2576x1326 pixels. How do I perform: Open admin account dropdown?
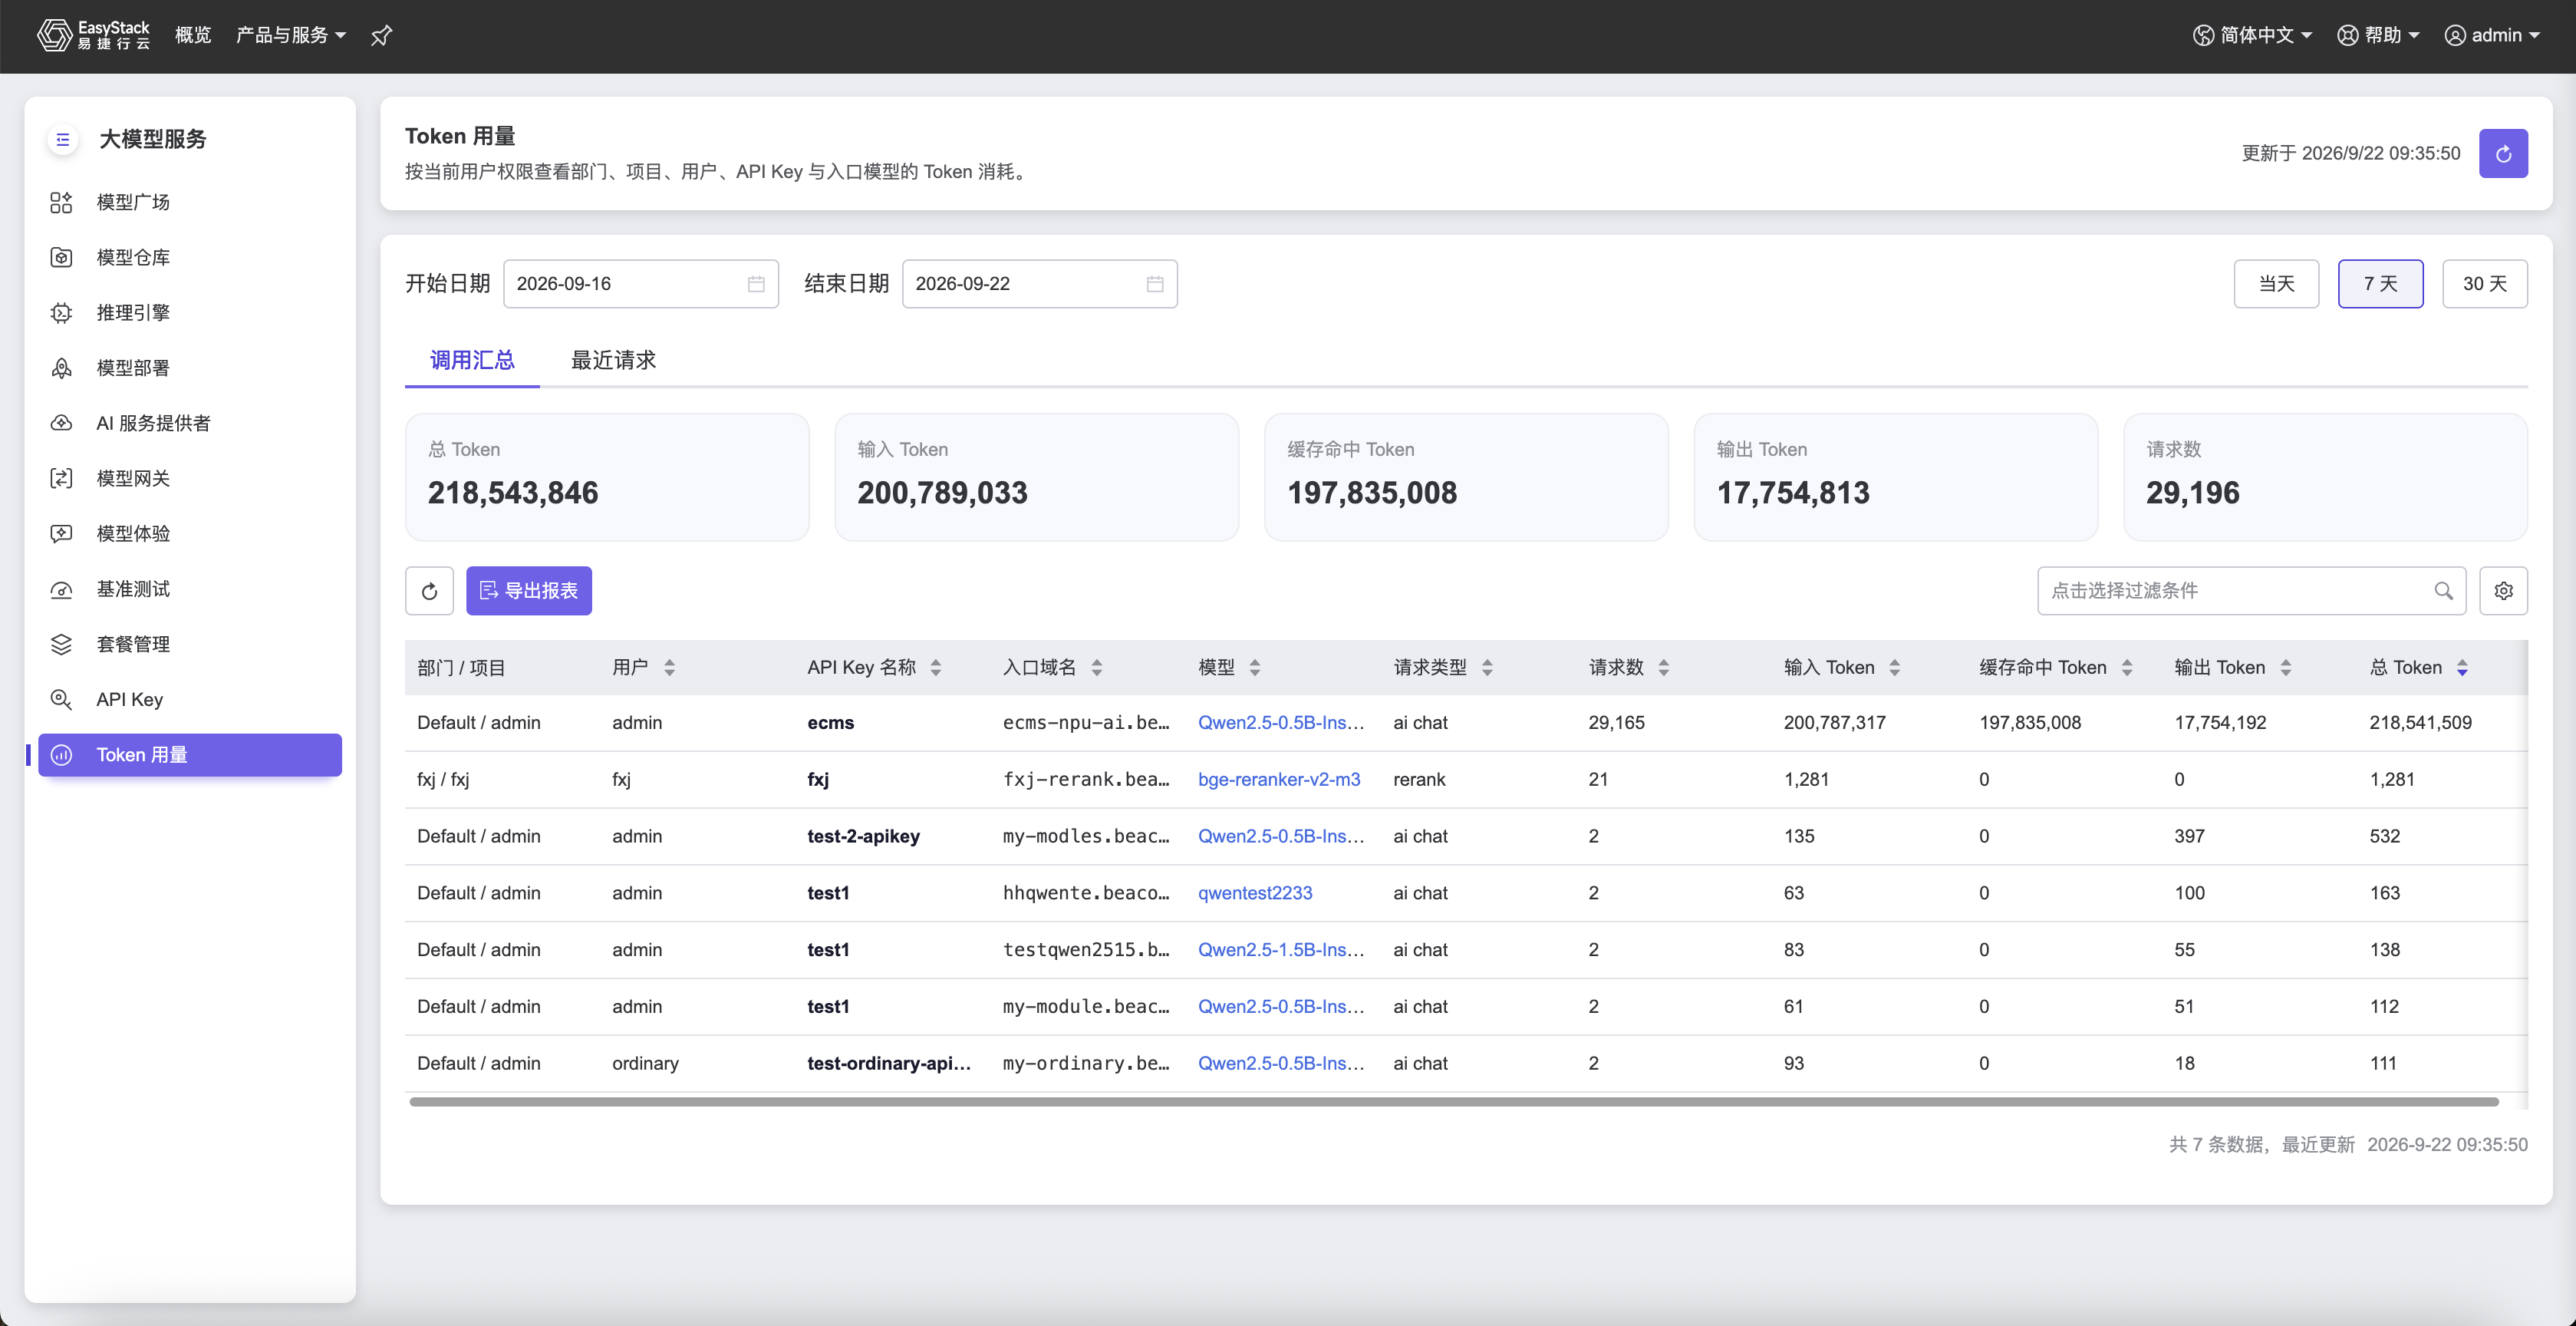pyautogui.click(x=2491, y=35)
